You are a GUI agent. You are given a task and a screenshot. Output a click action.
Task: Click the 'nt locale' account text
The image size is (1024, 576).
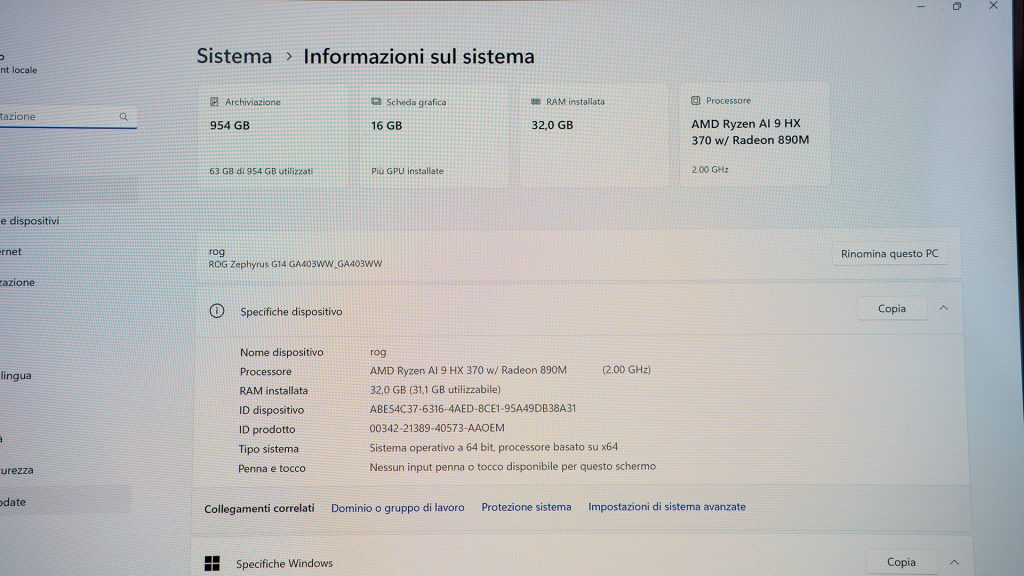[x=19, y=70]
